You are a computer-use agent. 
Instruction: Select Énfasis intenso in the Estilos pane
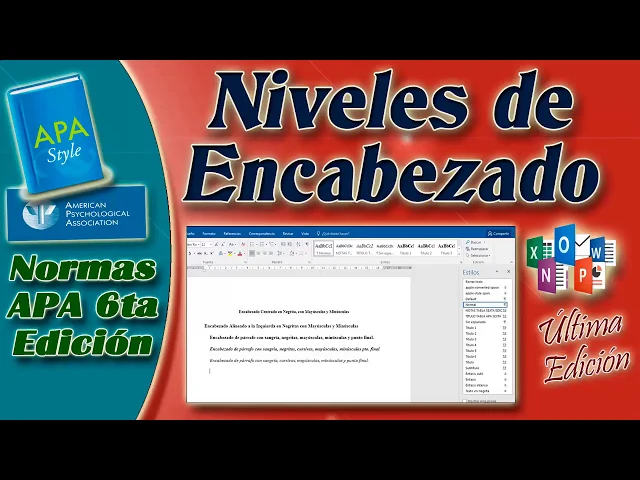click(x=485, y=385)
